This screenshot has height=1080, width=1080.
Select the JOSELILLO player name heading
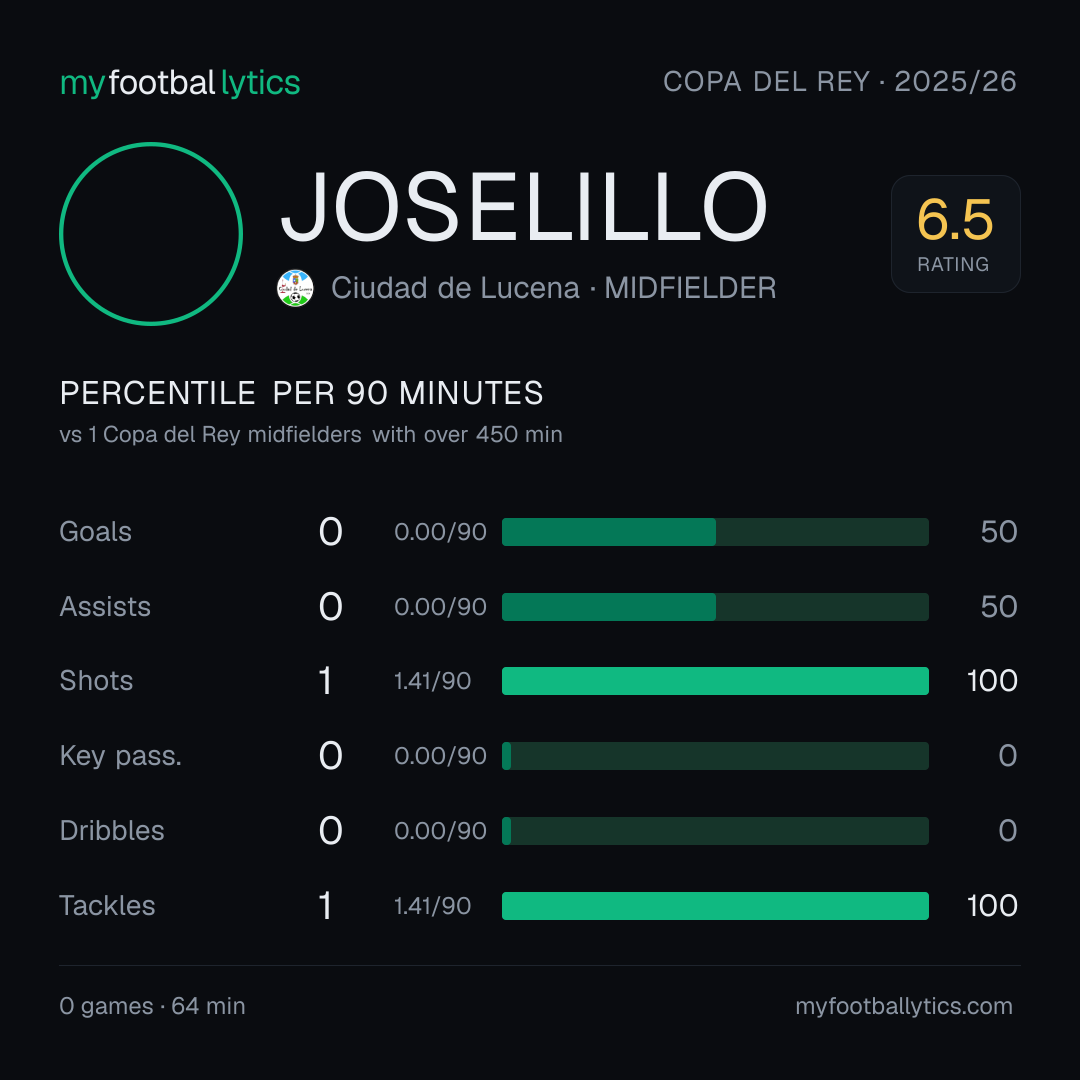click(523, 207)
